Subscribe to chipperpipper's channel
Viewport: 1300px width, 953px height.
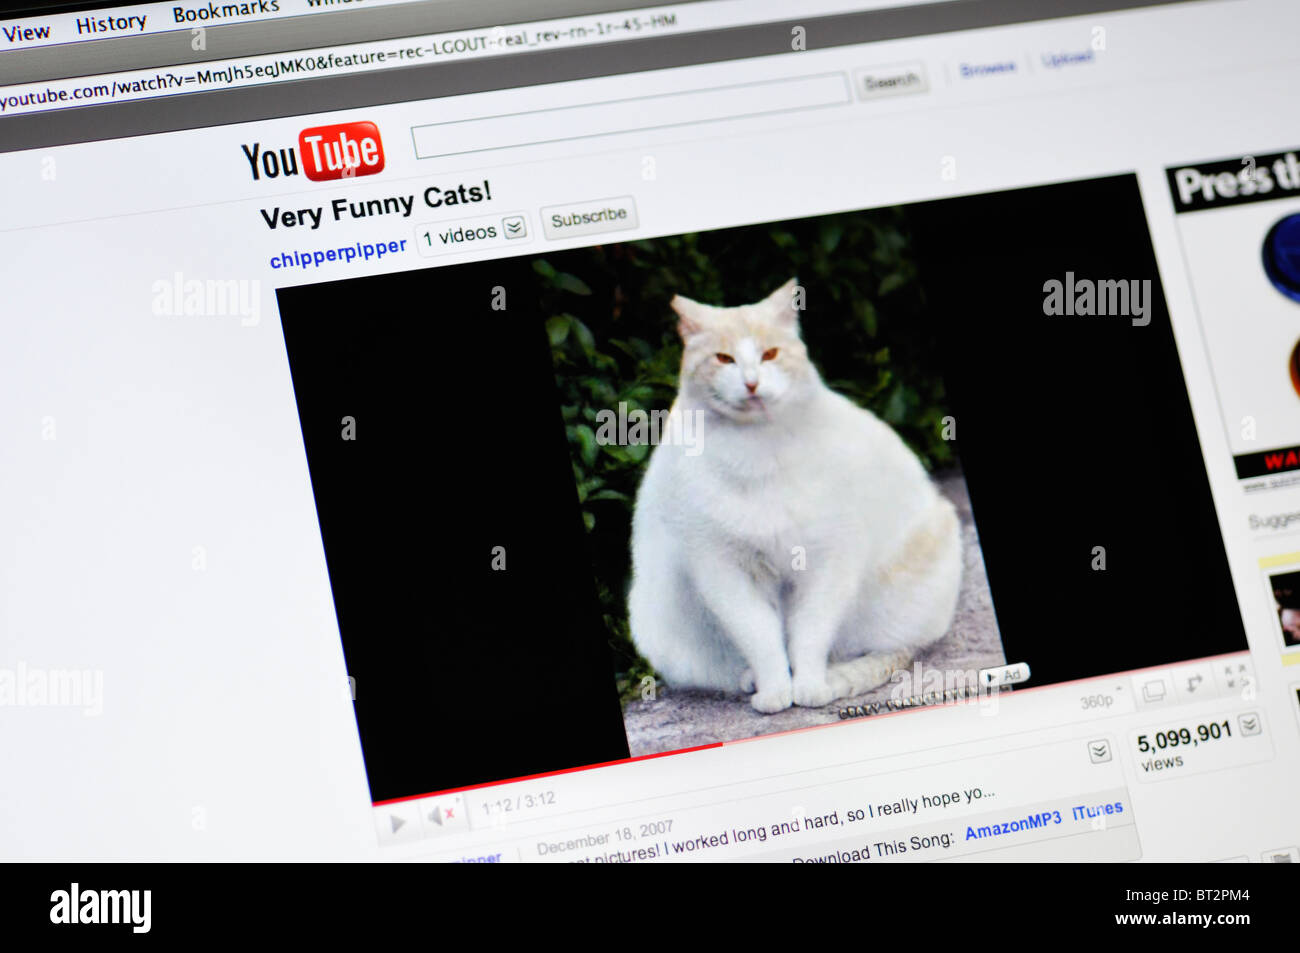[x=588, y=216]
